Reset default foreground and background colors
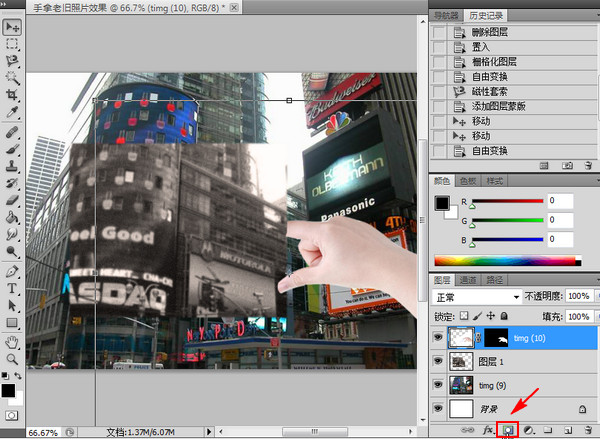600x439 pixels. point(5,375)
